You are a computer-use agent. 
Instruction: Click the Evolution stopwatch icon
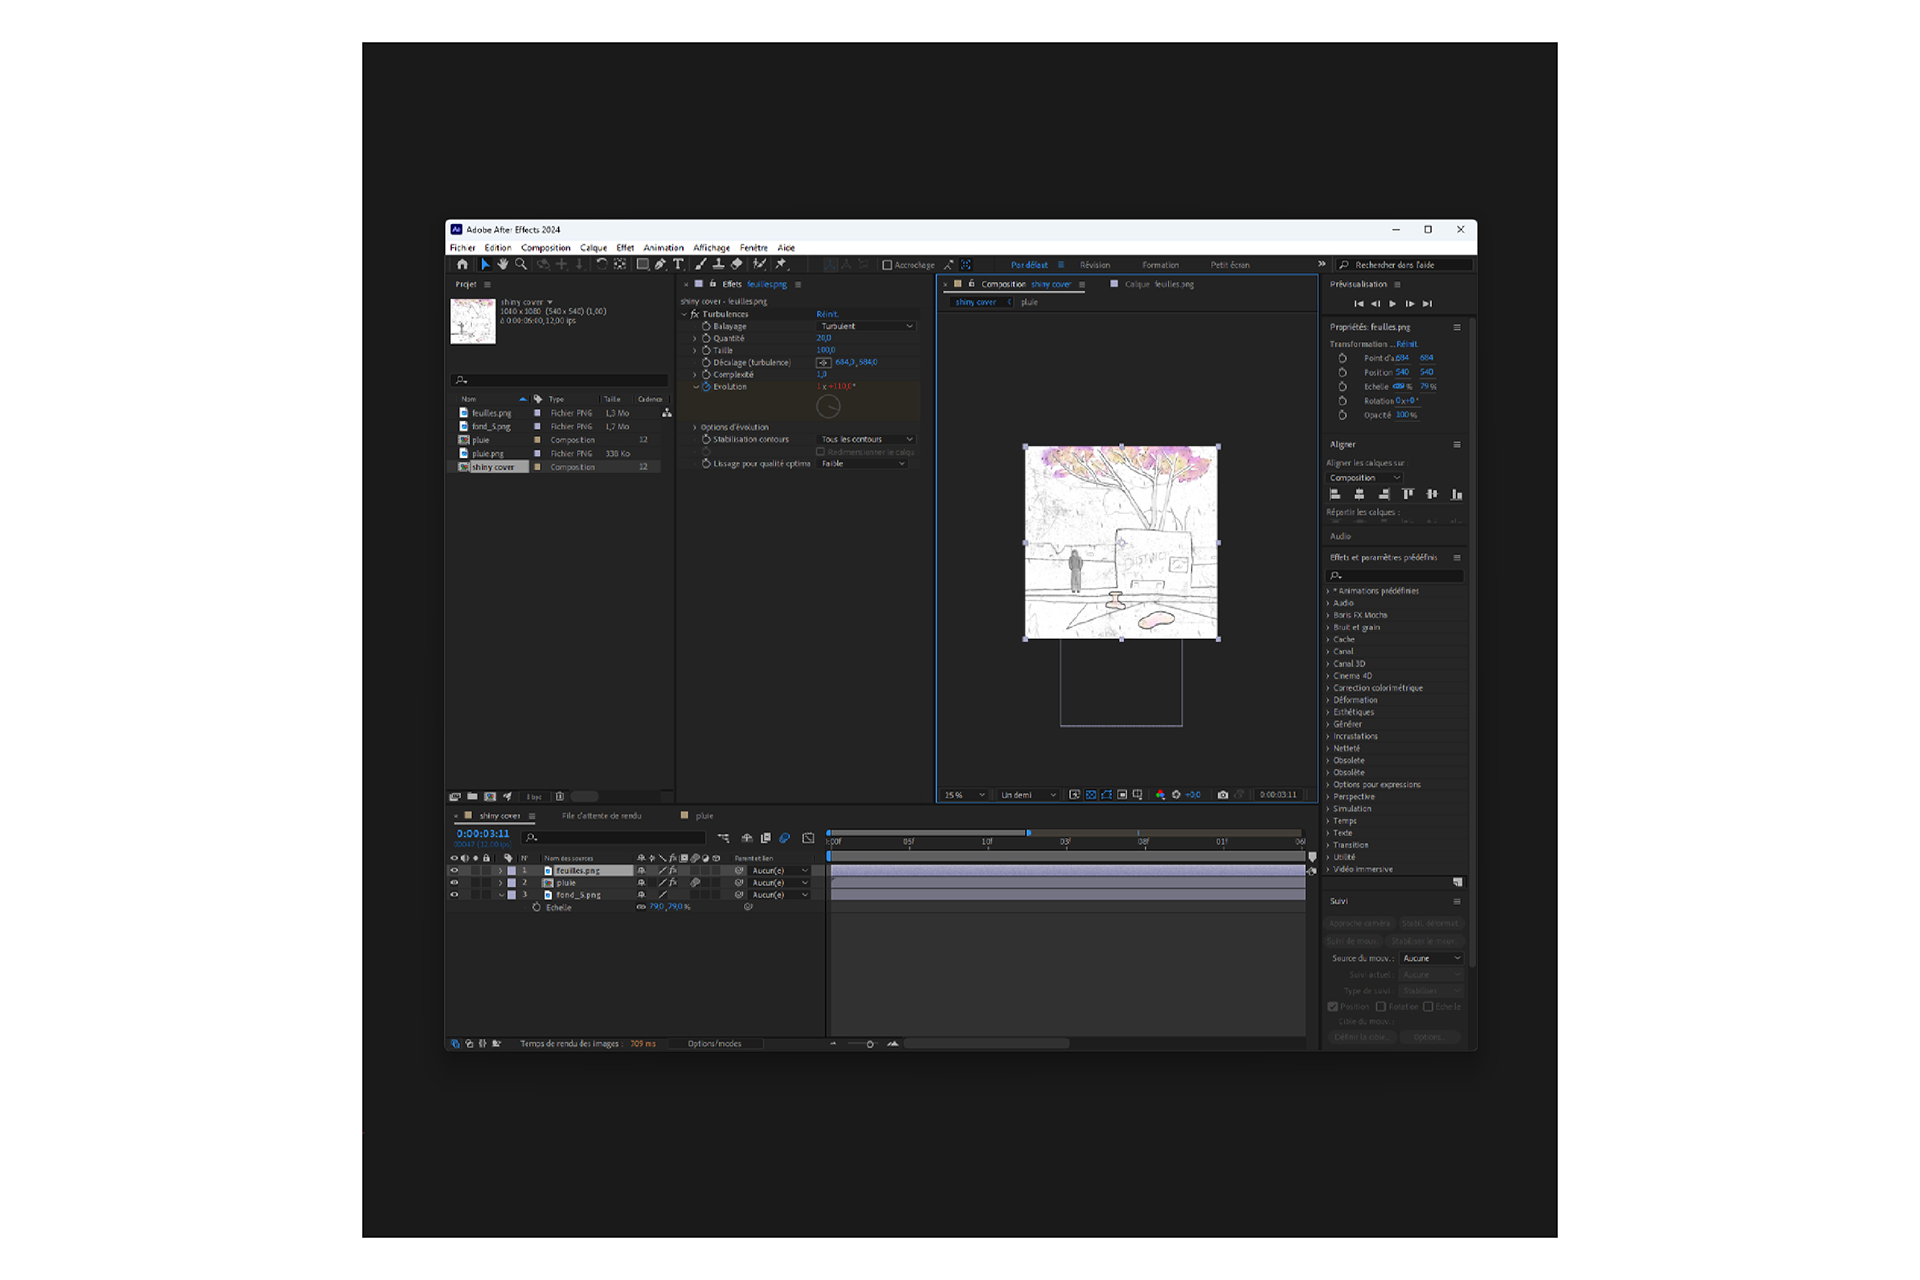coord(706,387)
